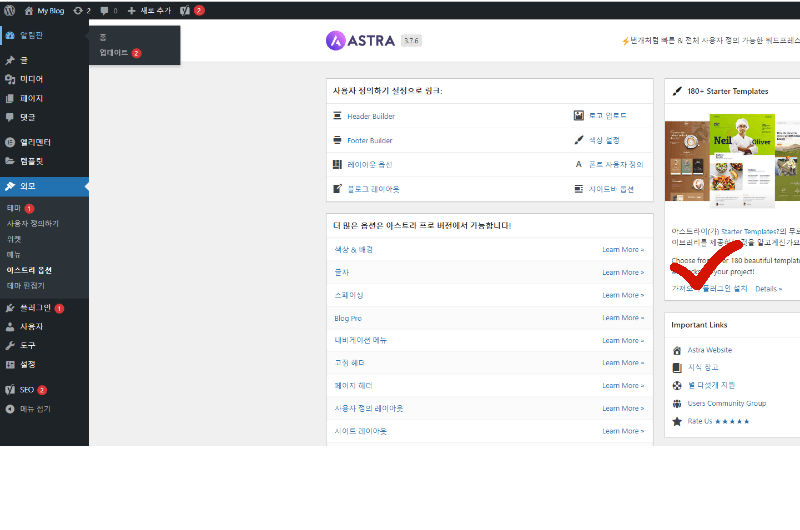Open 템플릿 templates menu
The height and width of the screenshot is (530, 800).
pos(44,161)
